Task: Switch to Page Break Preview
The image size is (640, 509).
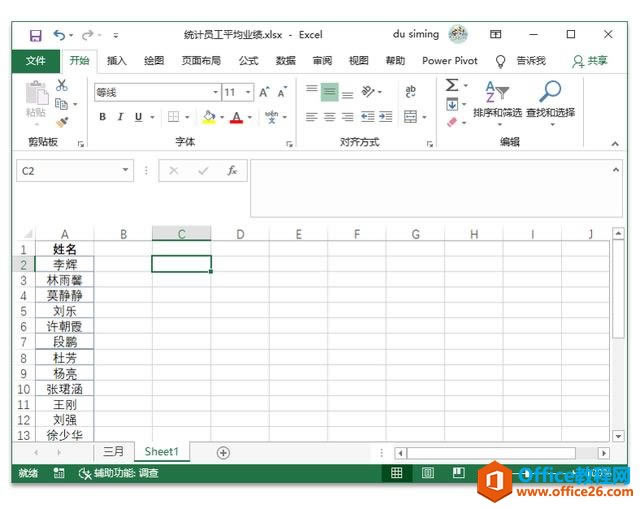Action: tap(459, 473)
